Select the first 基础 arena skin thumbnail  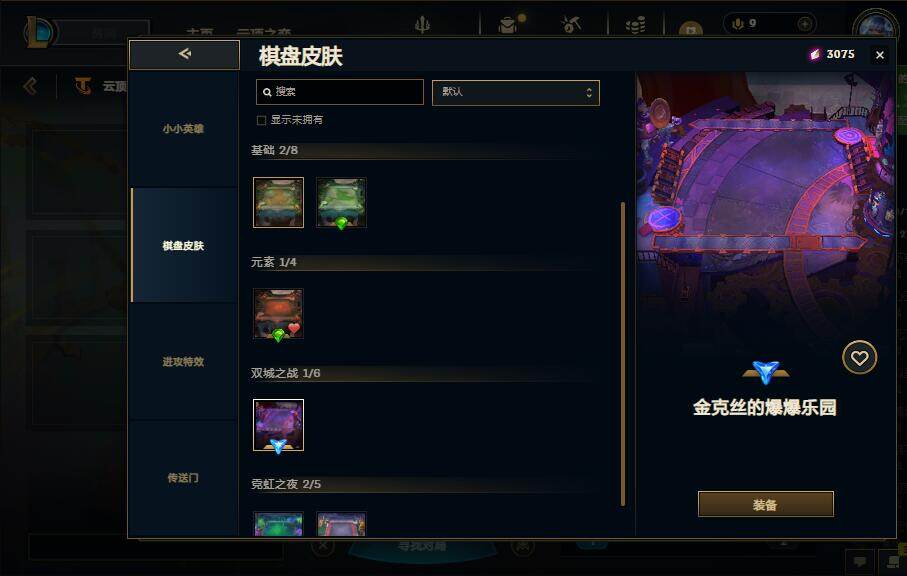click(278, 202)
